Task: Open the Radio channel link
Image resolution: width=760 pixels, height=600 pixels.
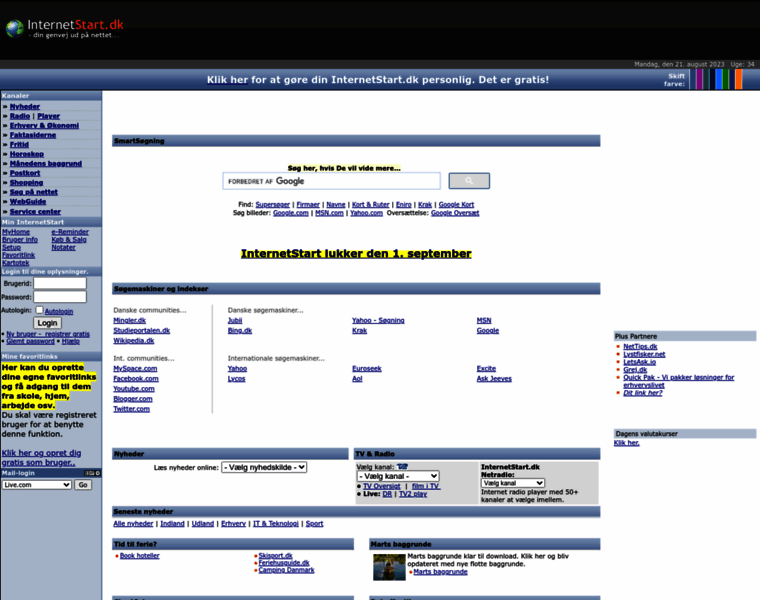Action: pos(20,116)
